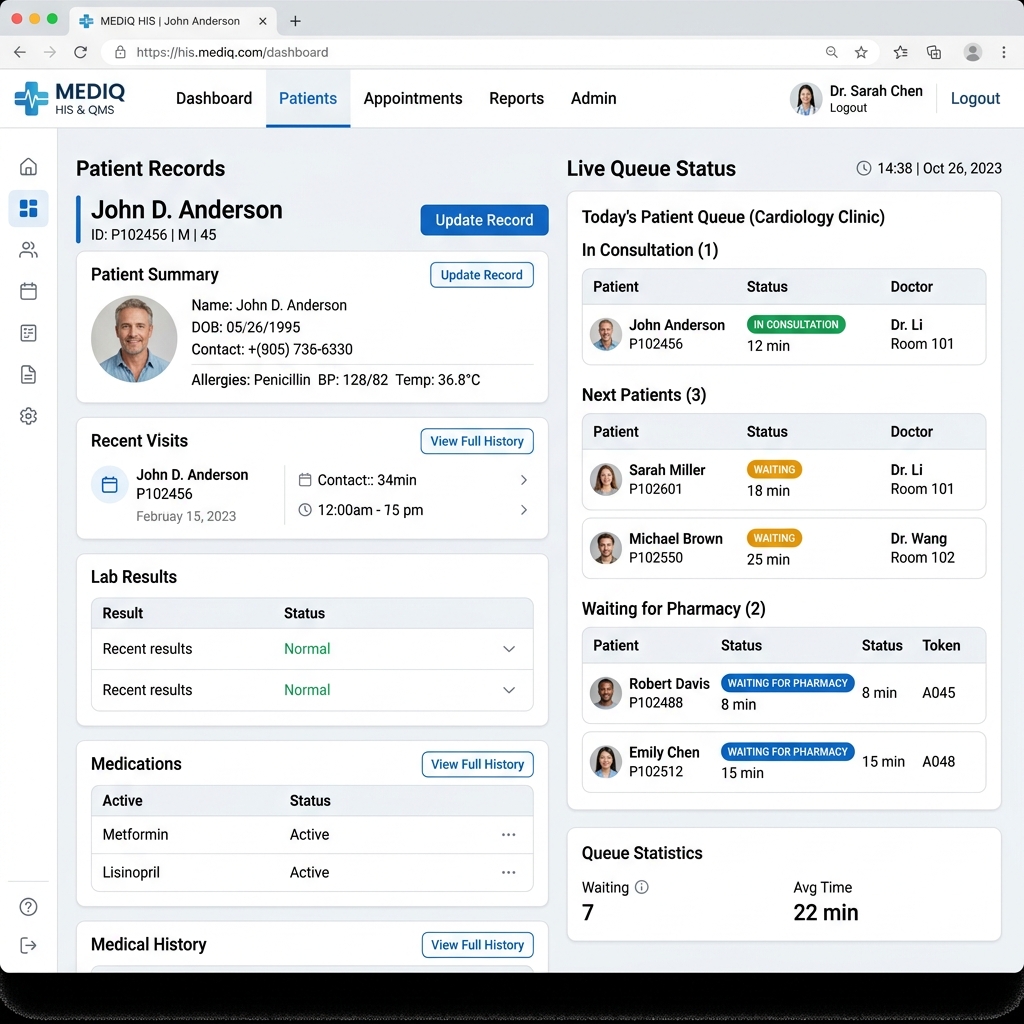Image resolution: width=1024 pixels, height=1024 pixels.
Task: Click token A048 in the pharmacy queue
Action: click(938, 761)
